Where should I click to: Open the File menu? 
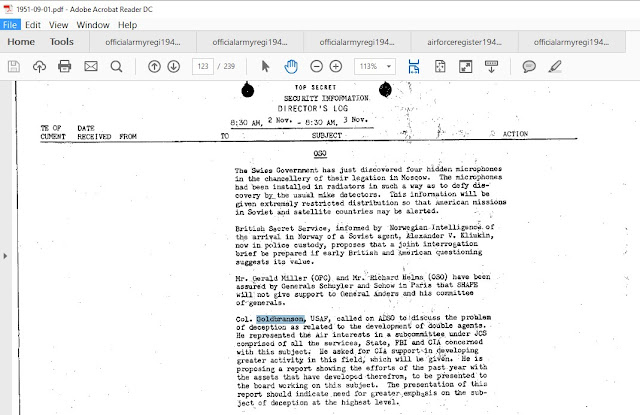10,24
